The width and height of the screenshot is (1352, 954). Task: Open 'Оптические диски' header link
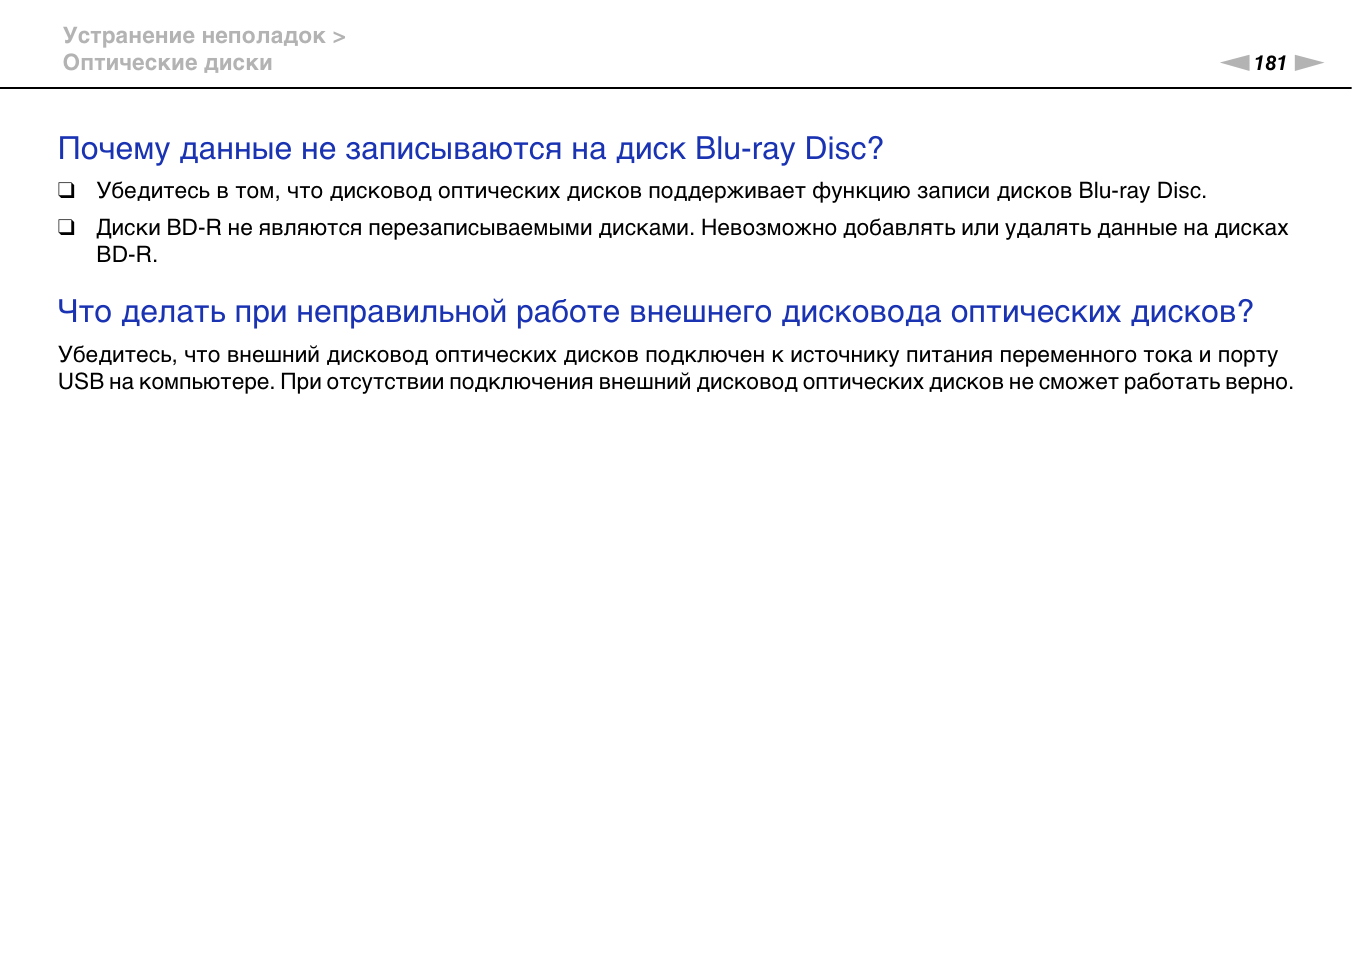point(167,63)
